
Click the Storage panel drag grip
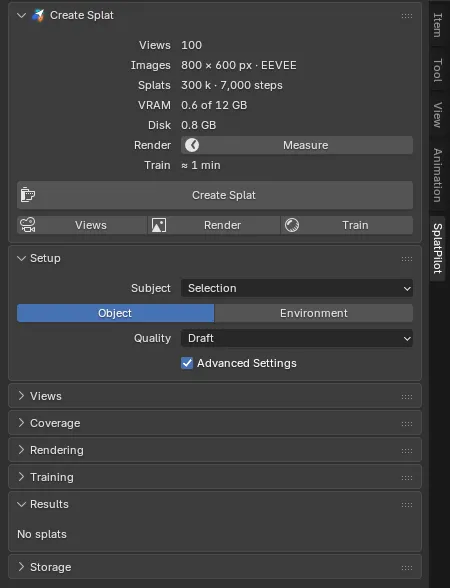click(407, 568)
